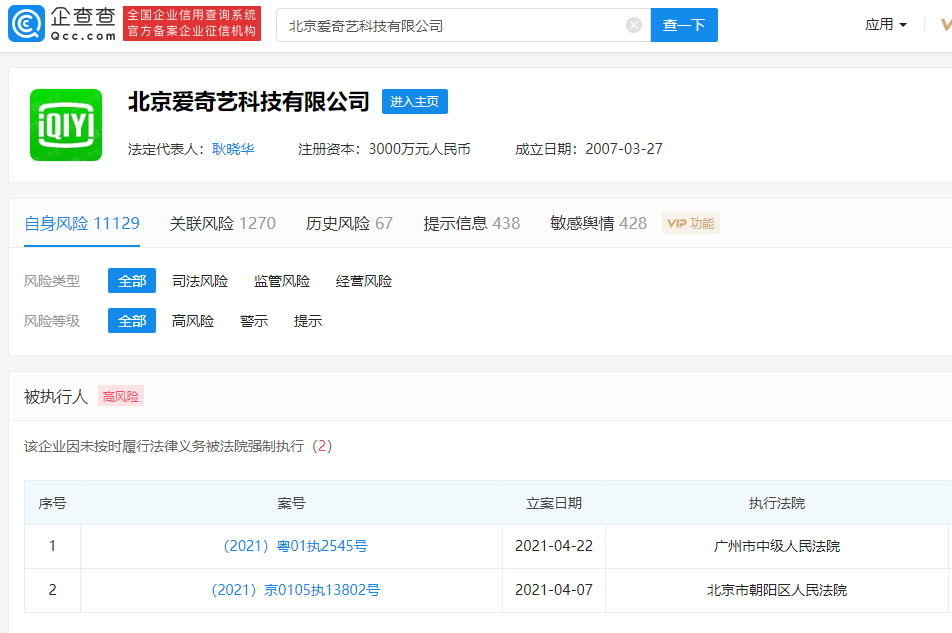Click the 高风险 tag beside 被执行人

tap(121, 396)
